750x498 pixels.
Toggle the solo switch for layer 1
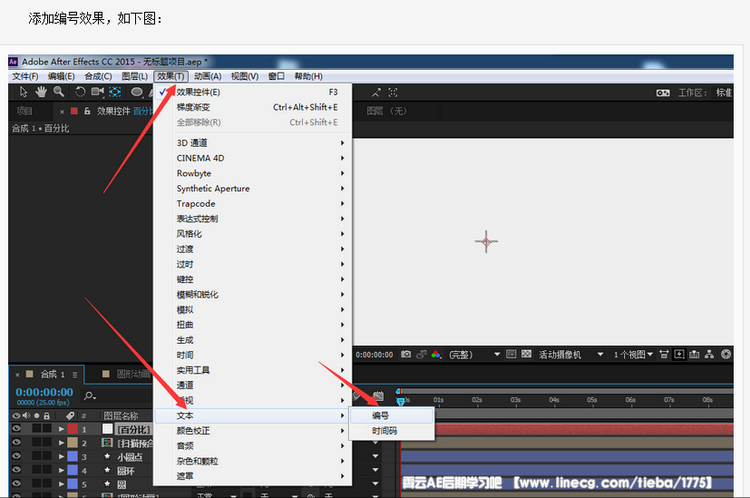[37, 429]
